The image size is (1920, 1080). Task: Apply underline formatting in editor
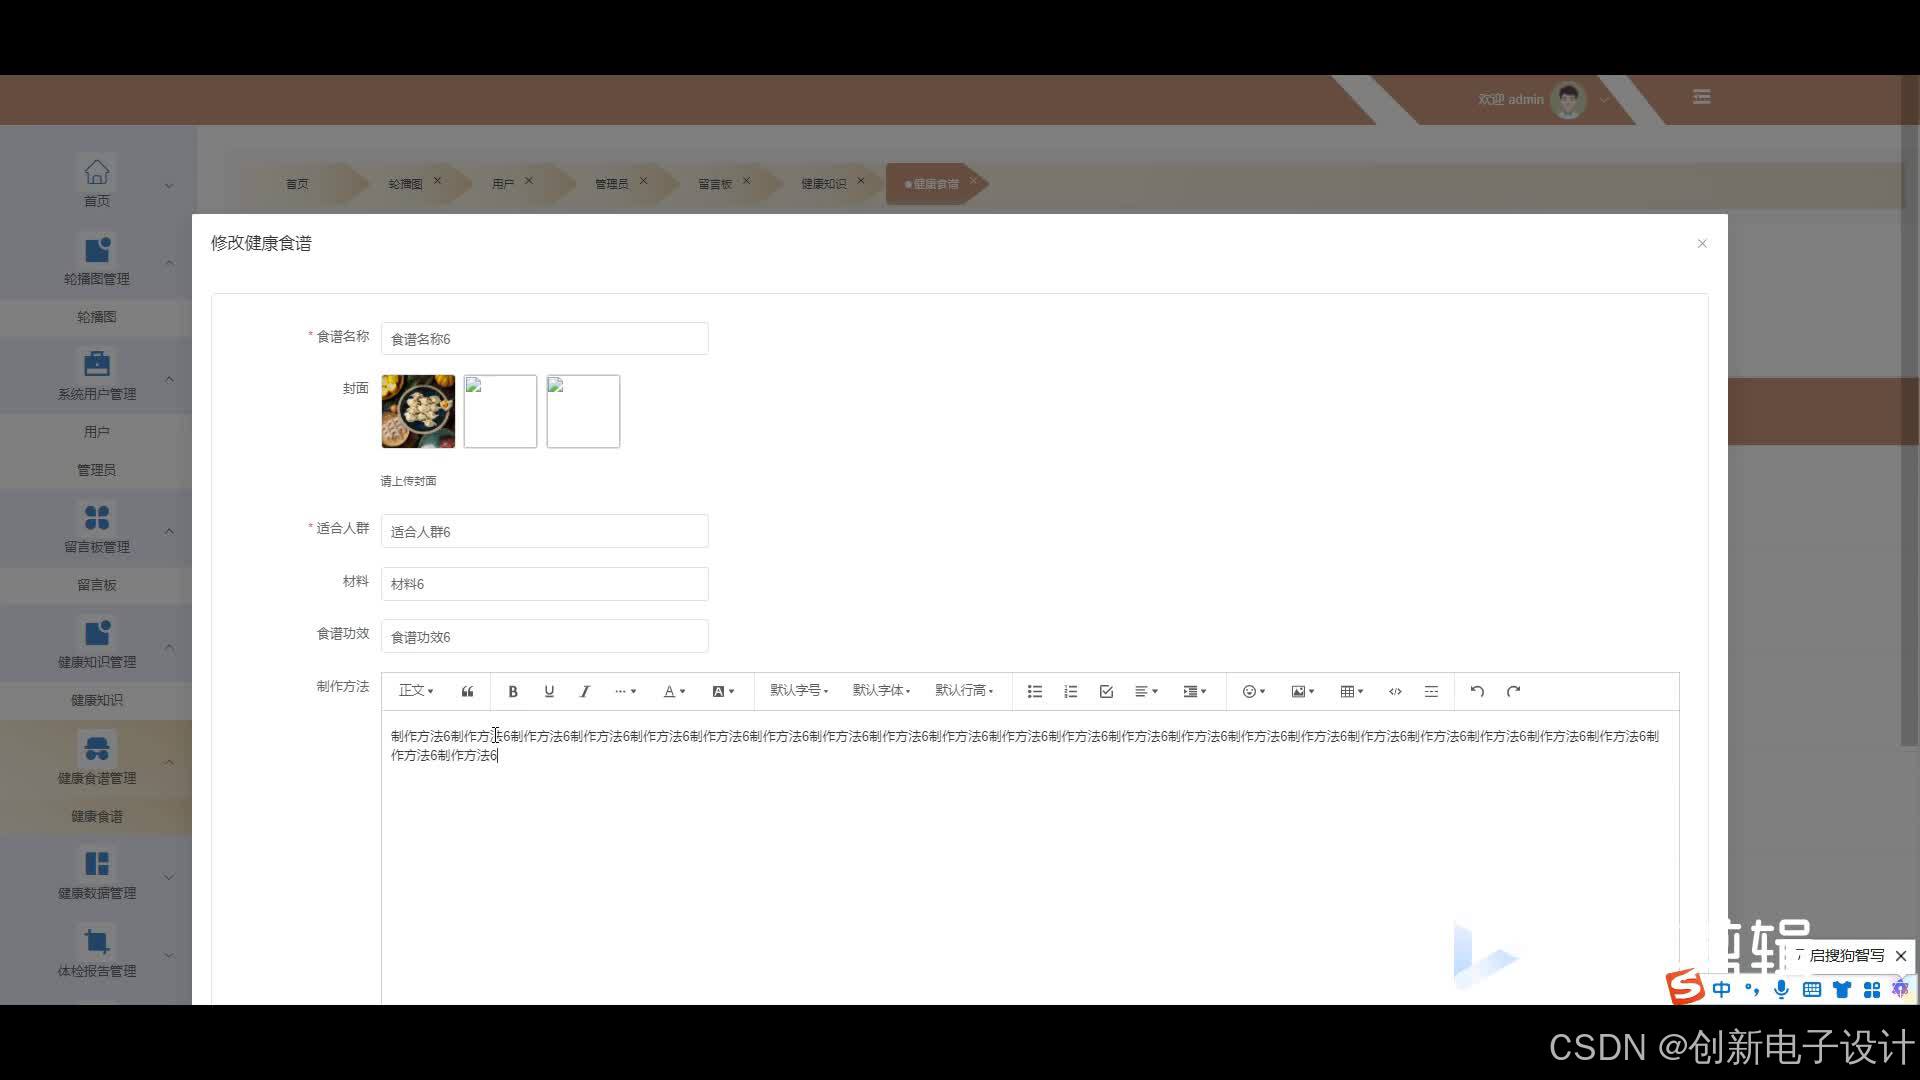549,691
